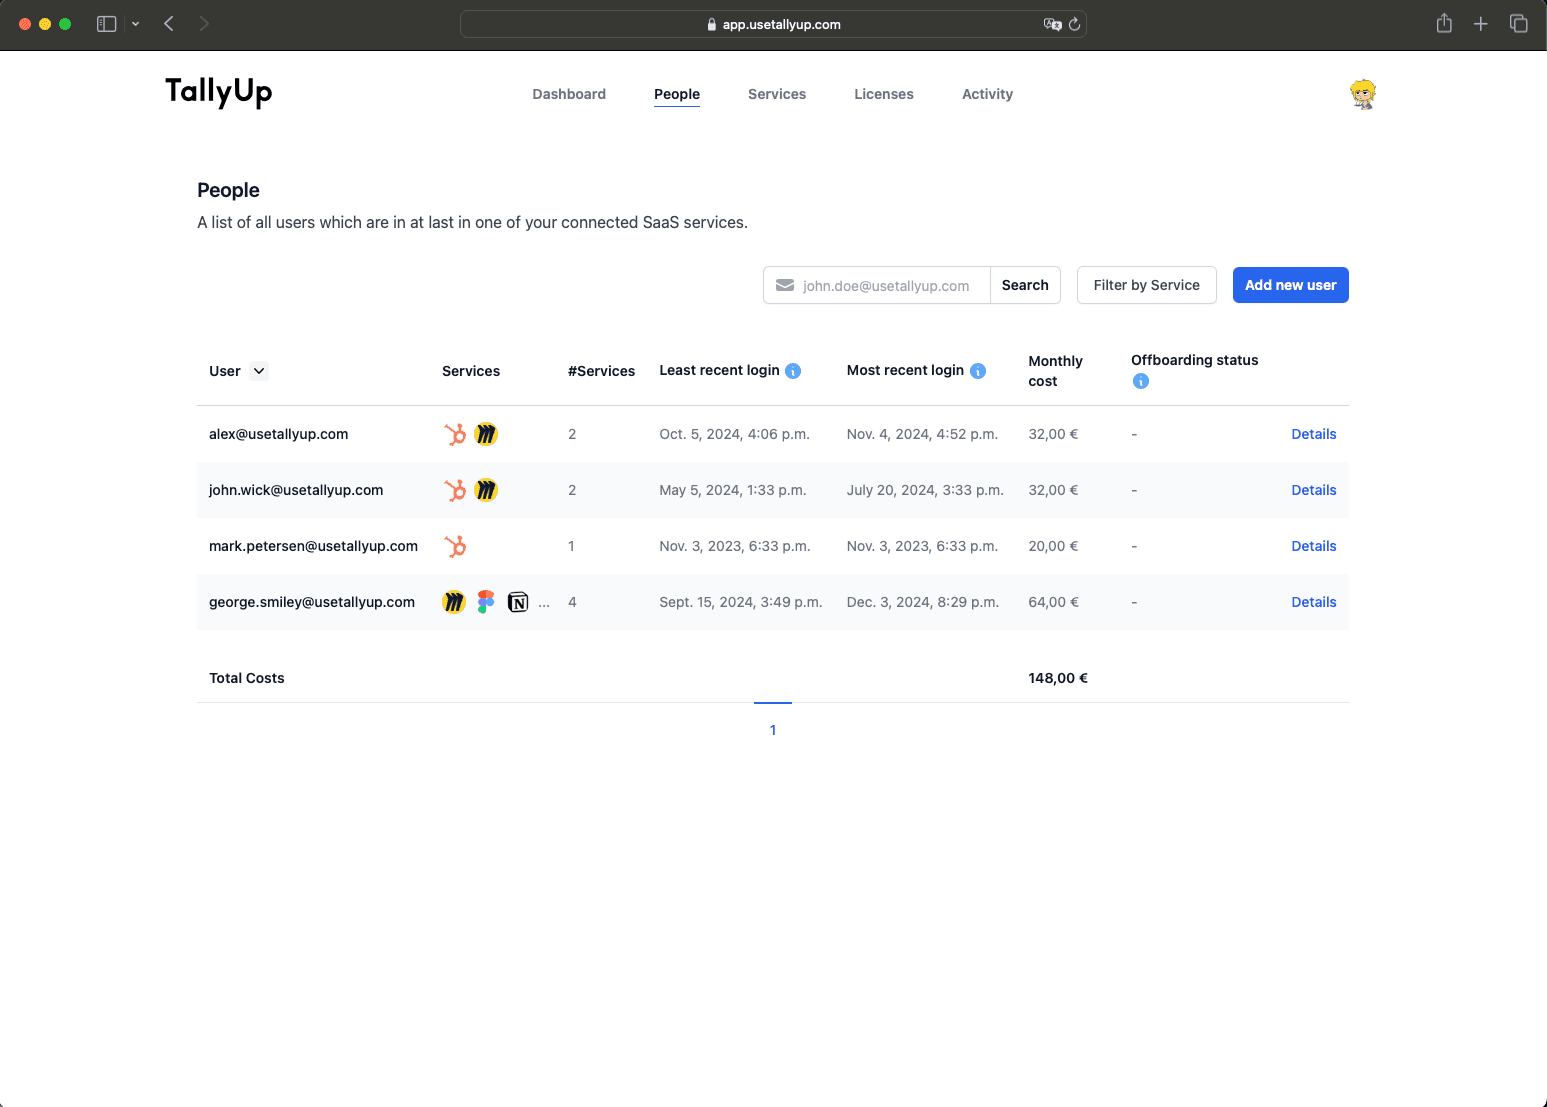Click the info icon beside Least recent login

click(793, 371)
